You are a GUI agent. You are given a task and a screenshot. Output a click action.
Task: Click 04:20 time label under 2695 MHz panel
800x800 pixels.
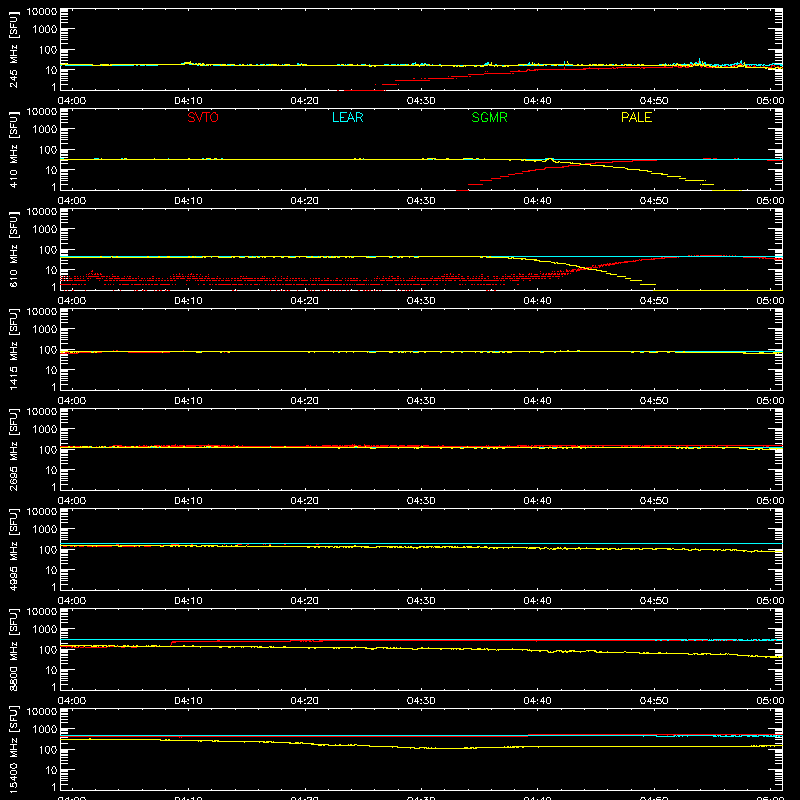point(305,501)
